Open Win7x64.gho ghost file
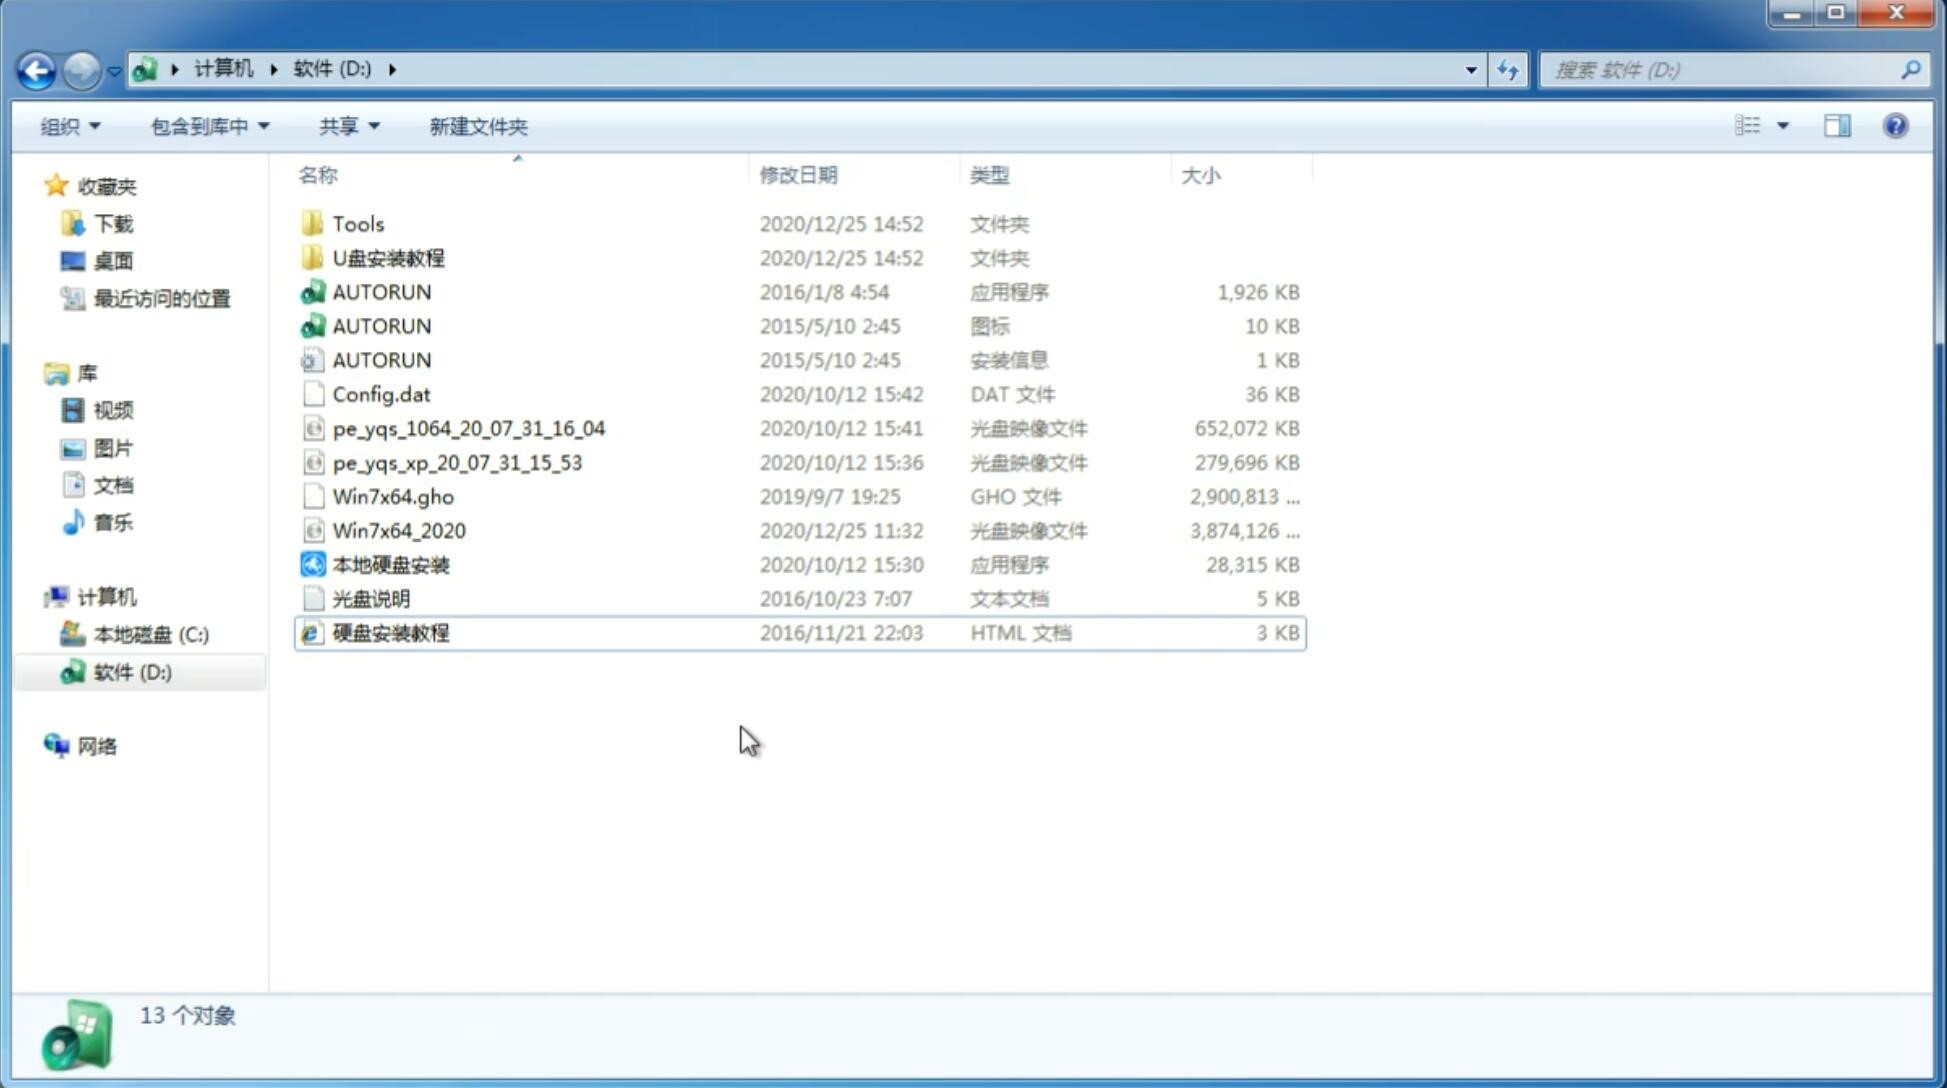This screenshot has height=1088, width=1947. [x=393, y=496]
